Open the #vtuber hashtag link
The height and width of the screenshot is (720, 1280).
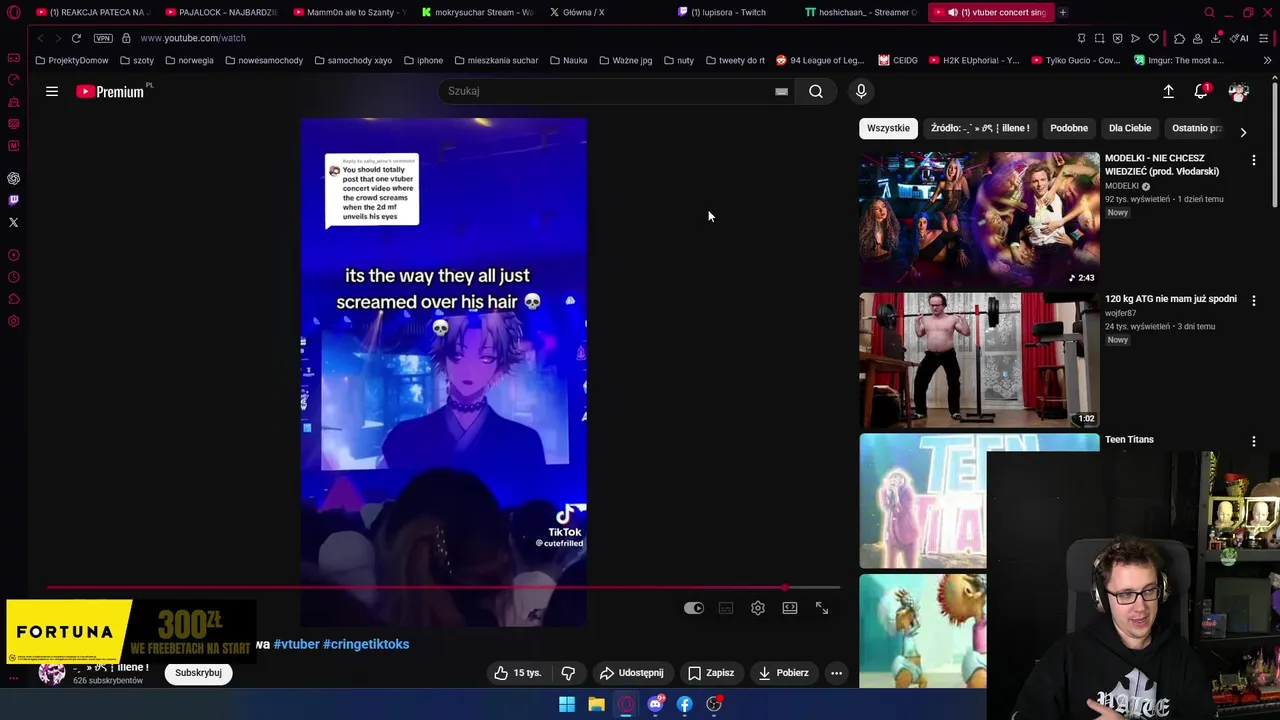(x=296, y=644)
